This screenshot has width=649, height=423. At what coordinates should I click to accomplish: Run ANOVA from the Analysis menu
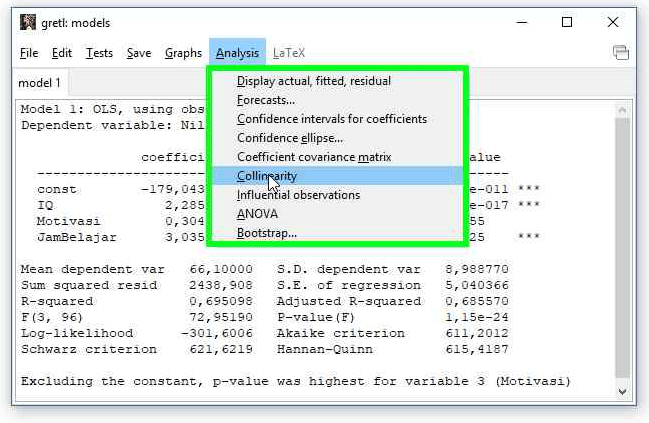tap(257, 214)
